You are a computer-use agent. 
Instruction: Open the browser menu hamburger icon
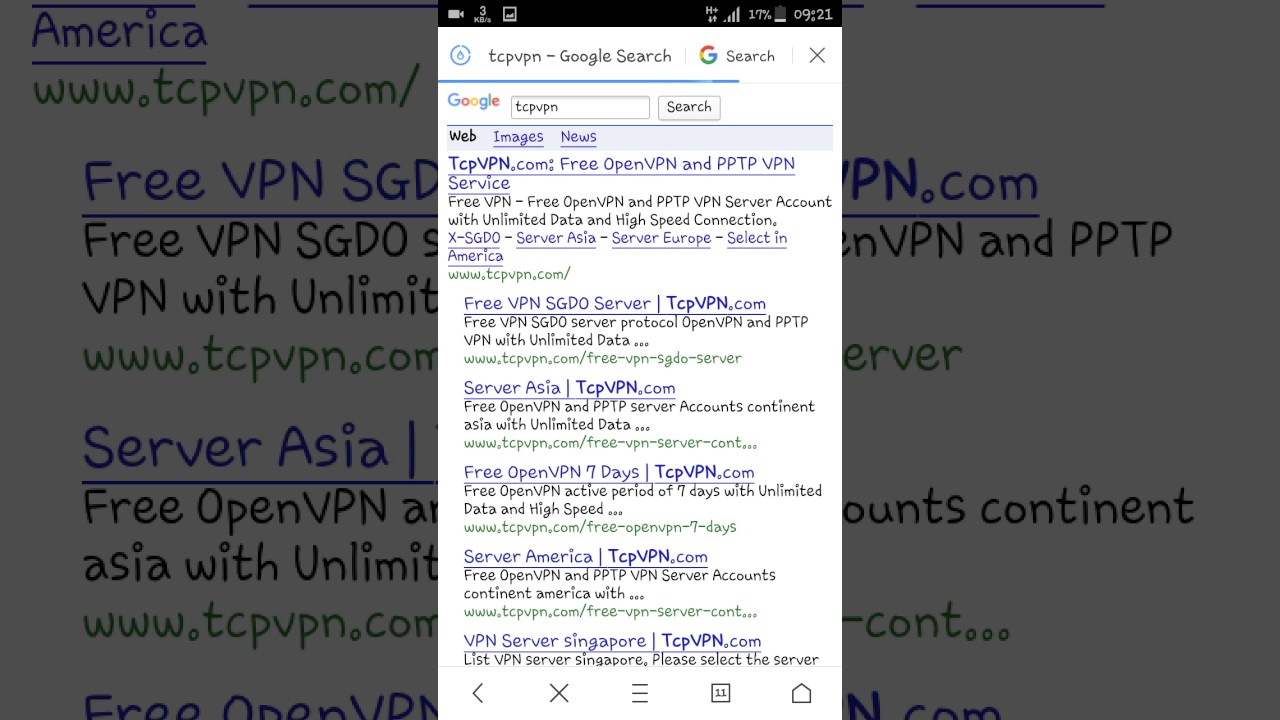(x=640, y=693)
